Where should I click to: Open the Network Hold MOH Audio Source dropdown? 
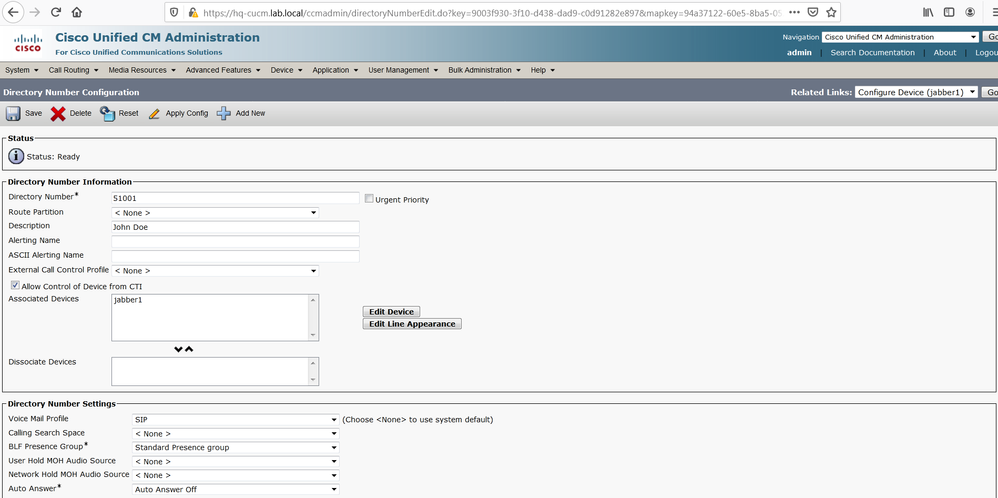(x=235, y=476)
